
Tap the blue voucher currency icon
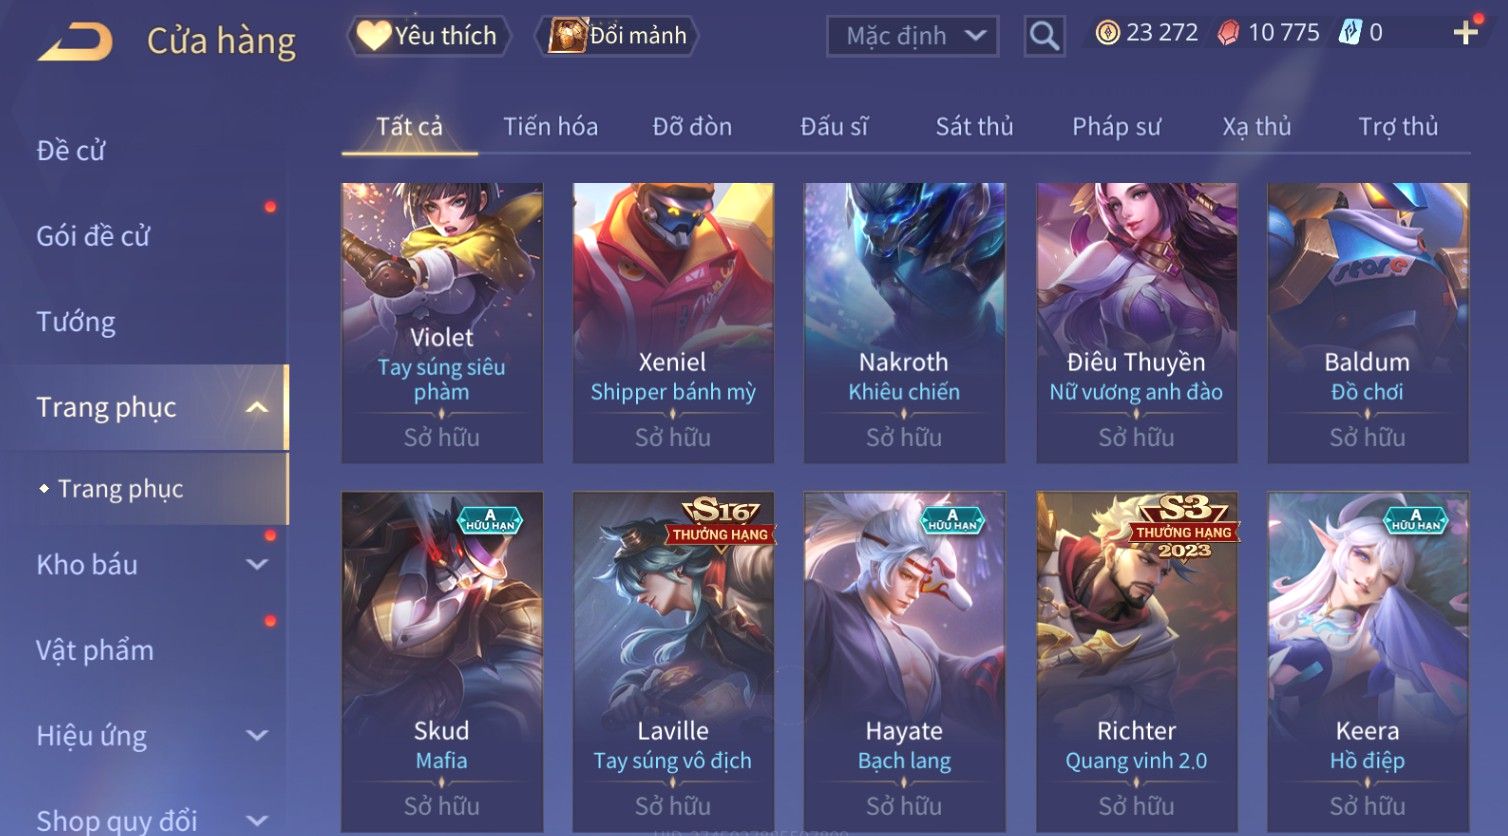click(1350, 33)
